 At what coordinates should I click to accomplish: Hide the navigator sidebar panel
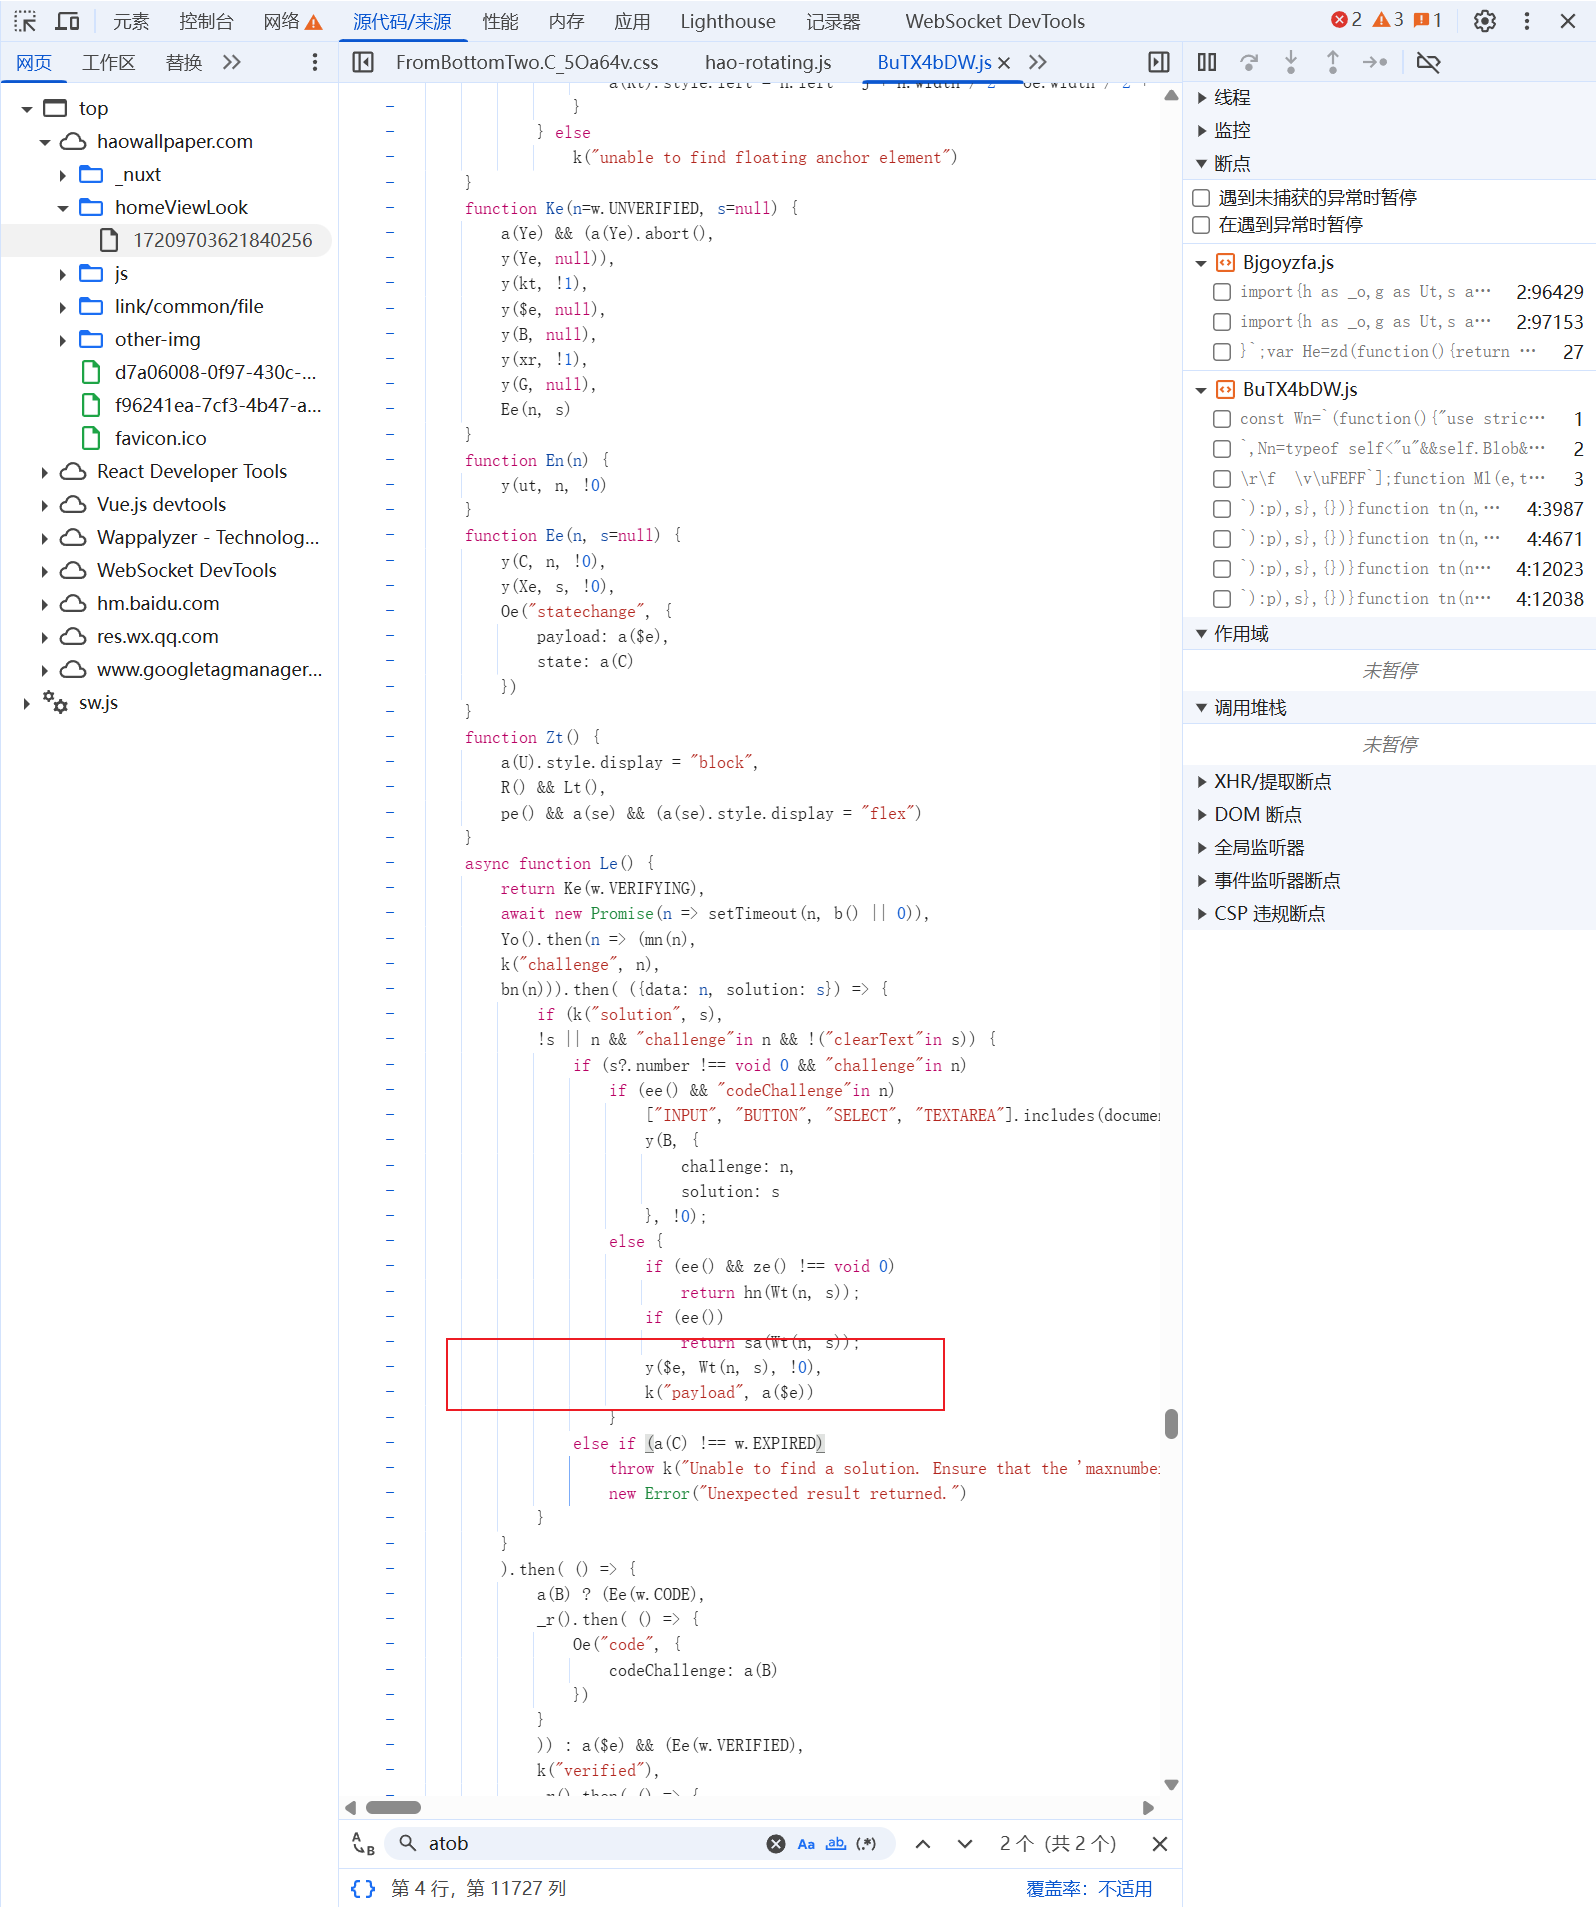(363, 62)
